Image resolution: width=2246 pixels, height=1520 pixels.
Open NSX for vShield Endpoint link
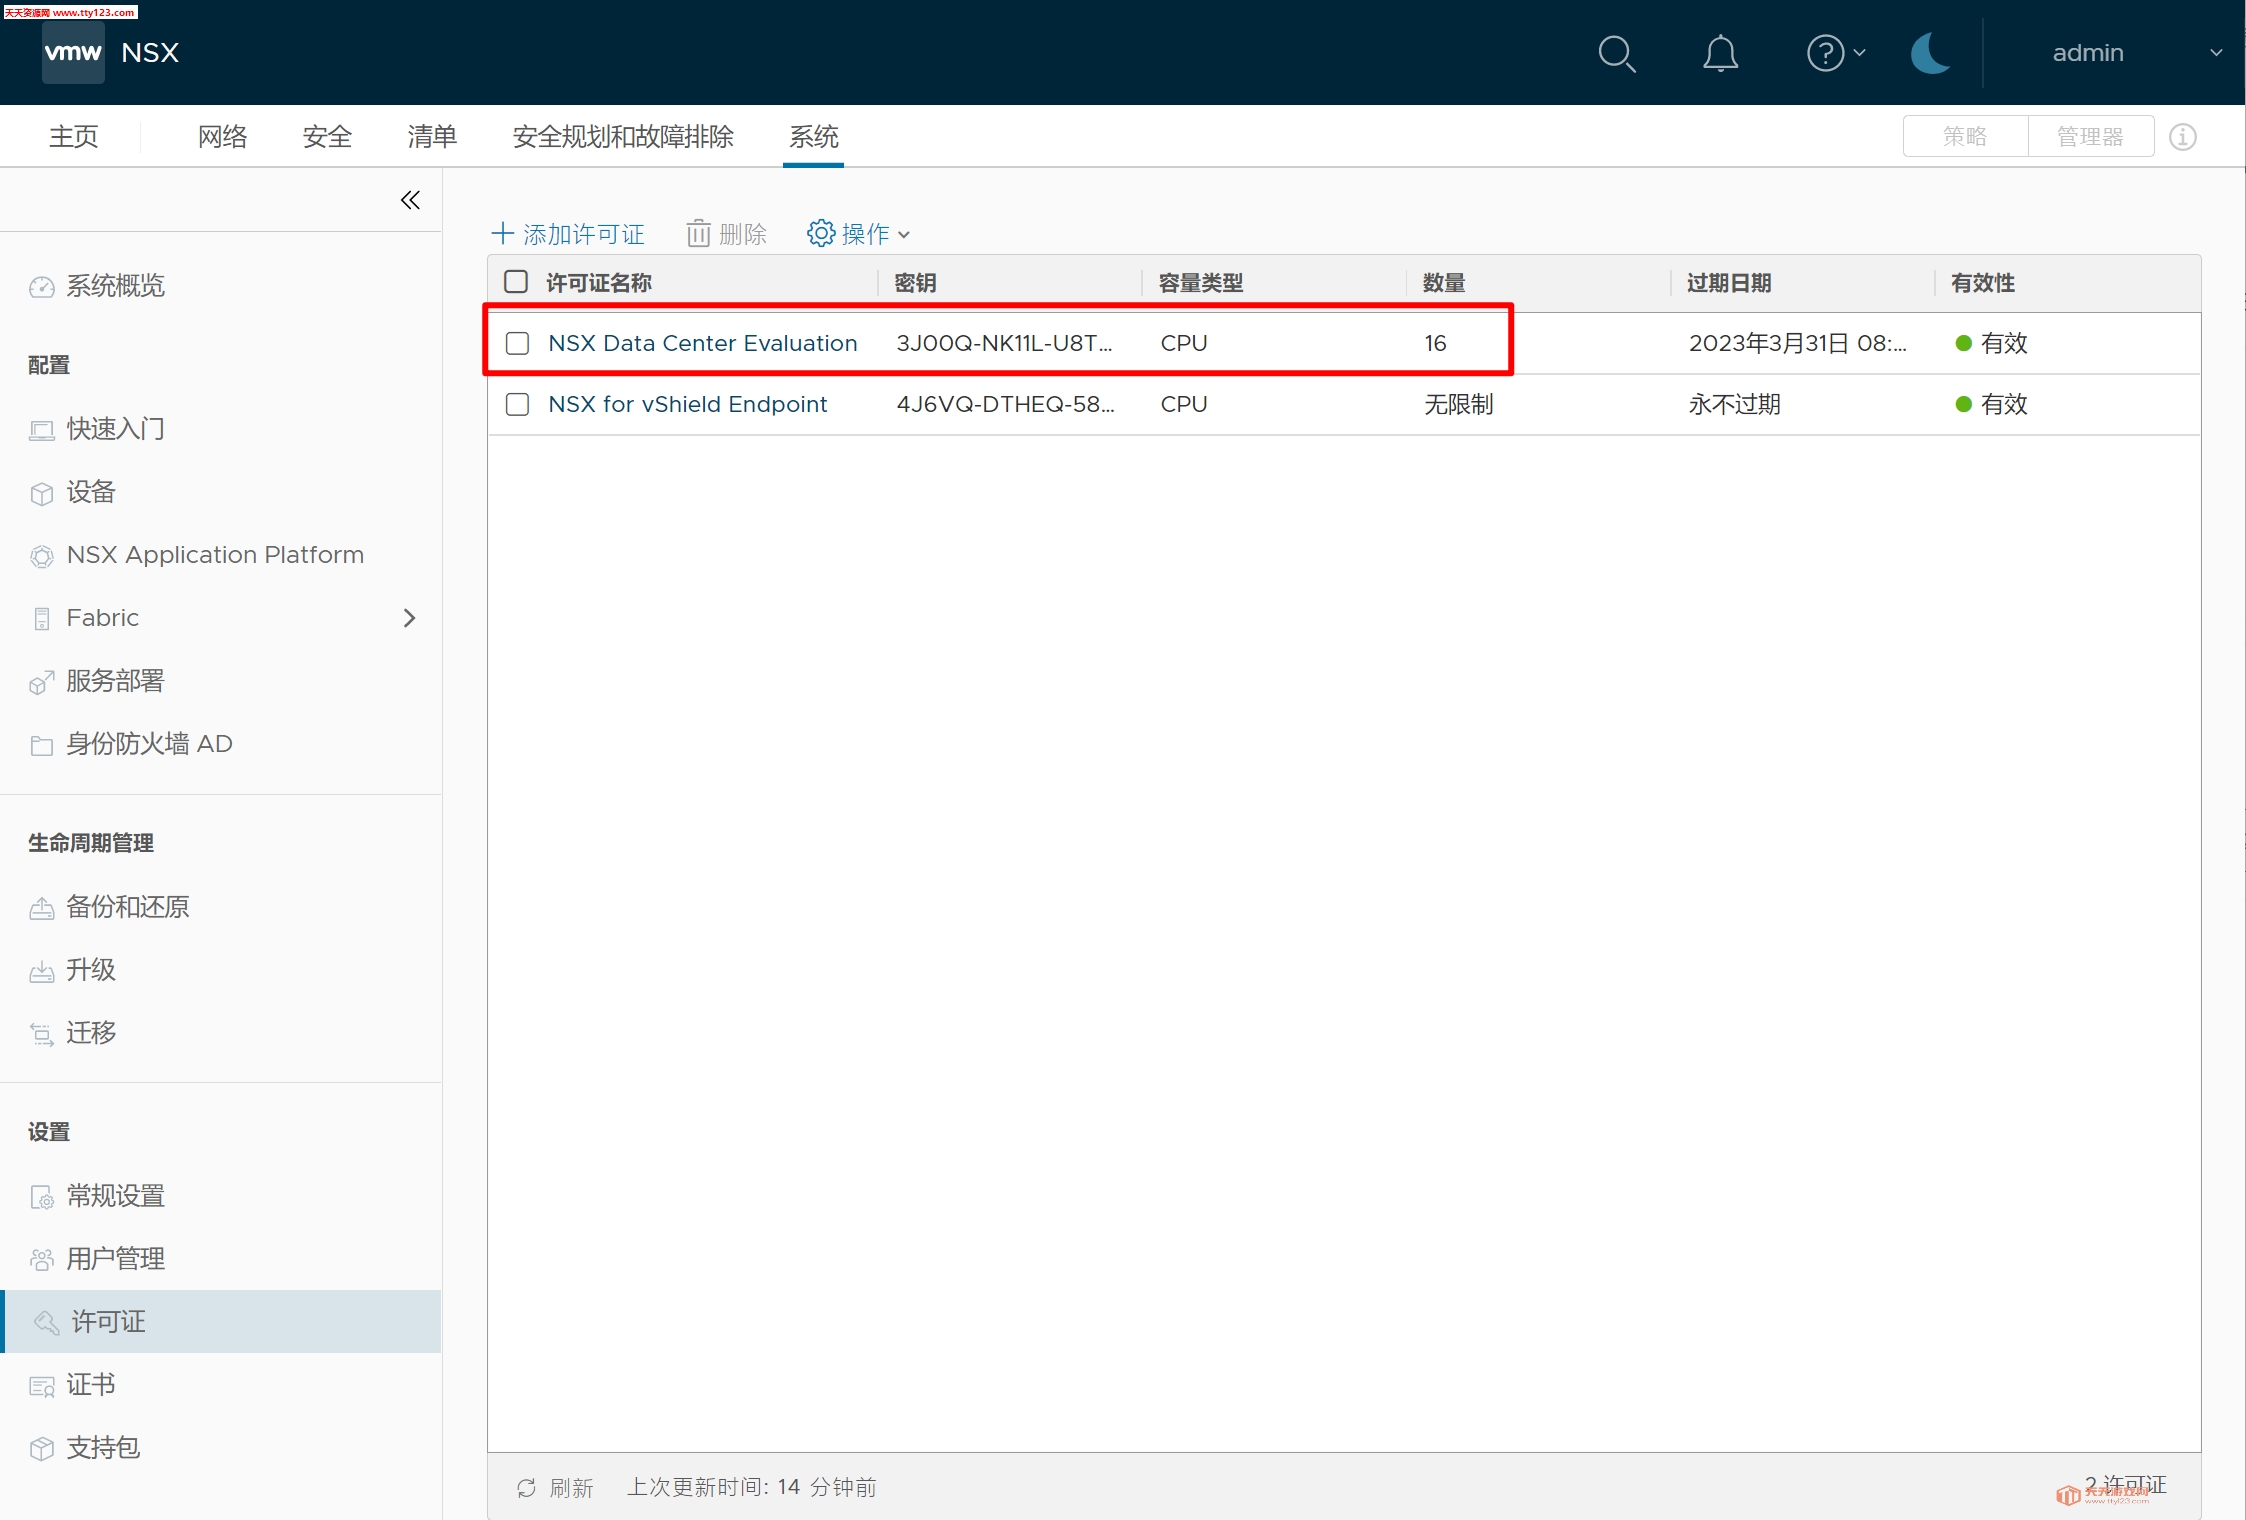tap(688, 404)
